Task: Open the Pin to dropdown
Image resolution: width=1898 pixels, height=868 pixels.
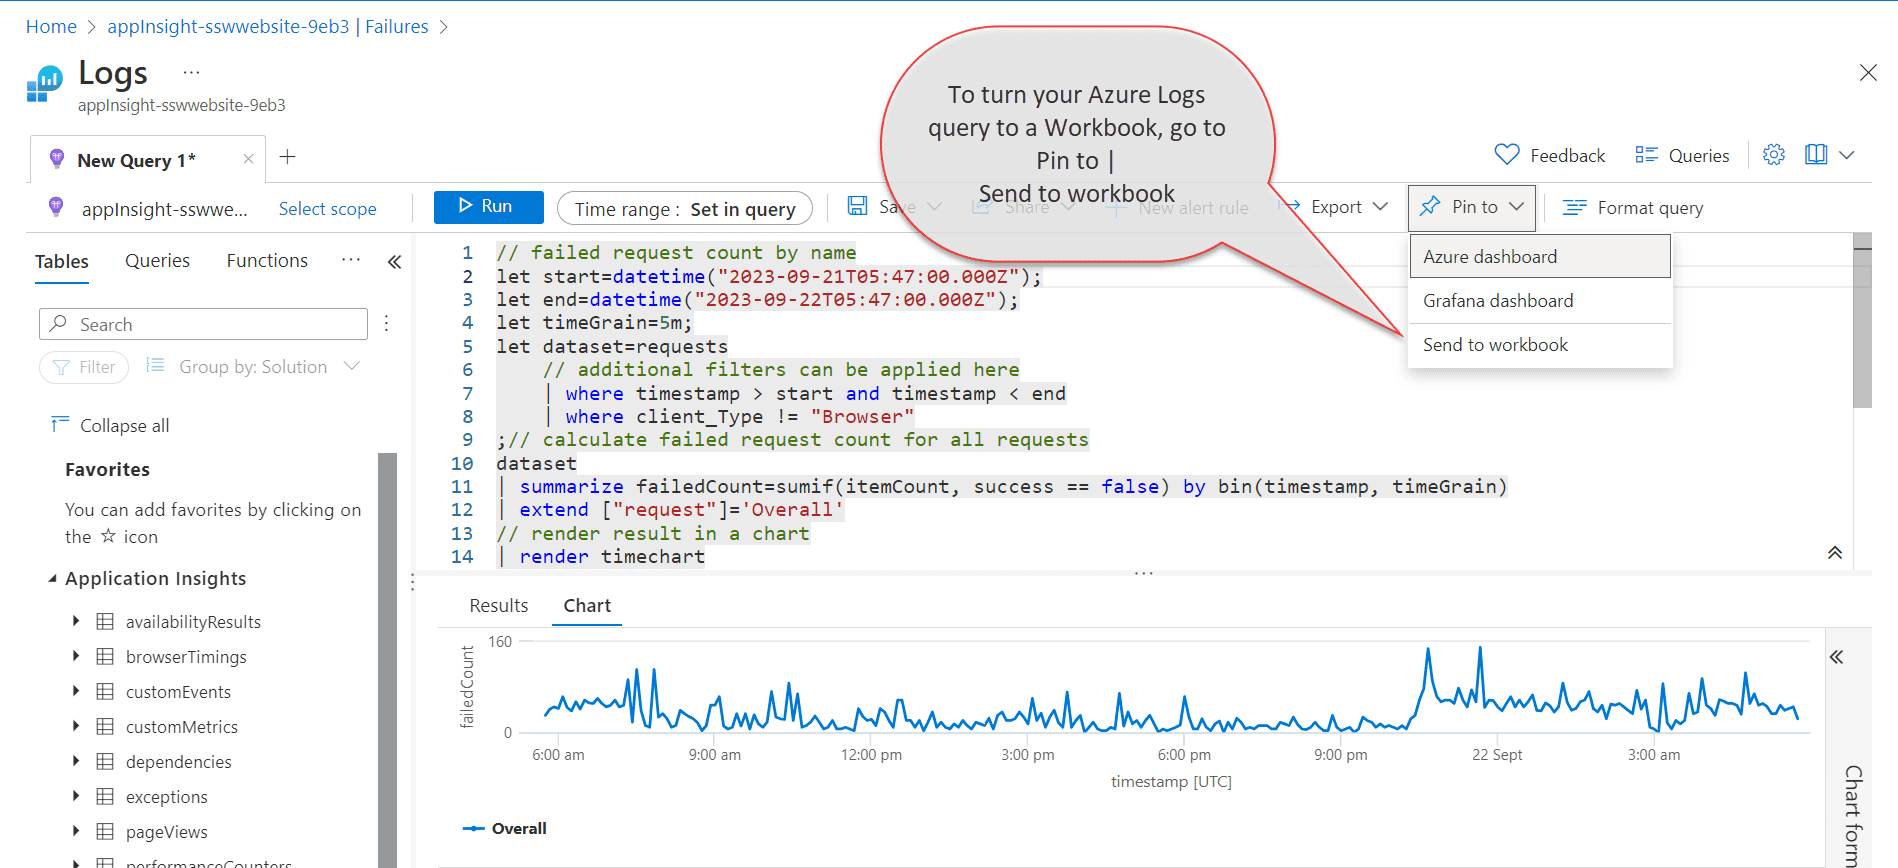Action: click(x=1472, y=207)
